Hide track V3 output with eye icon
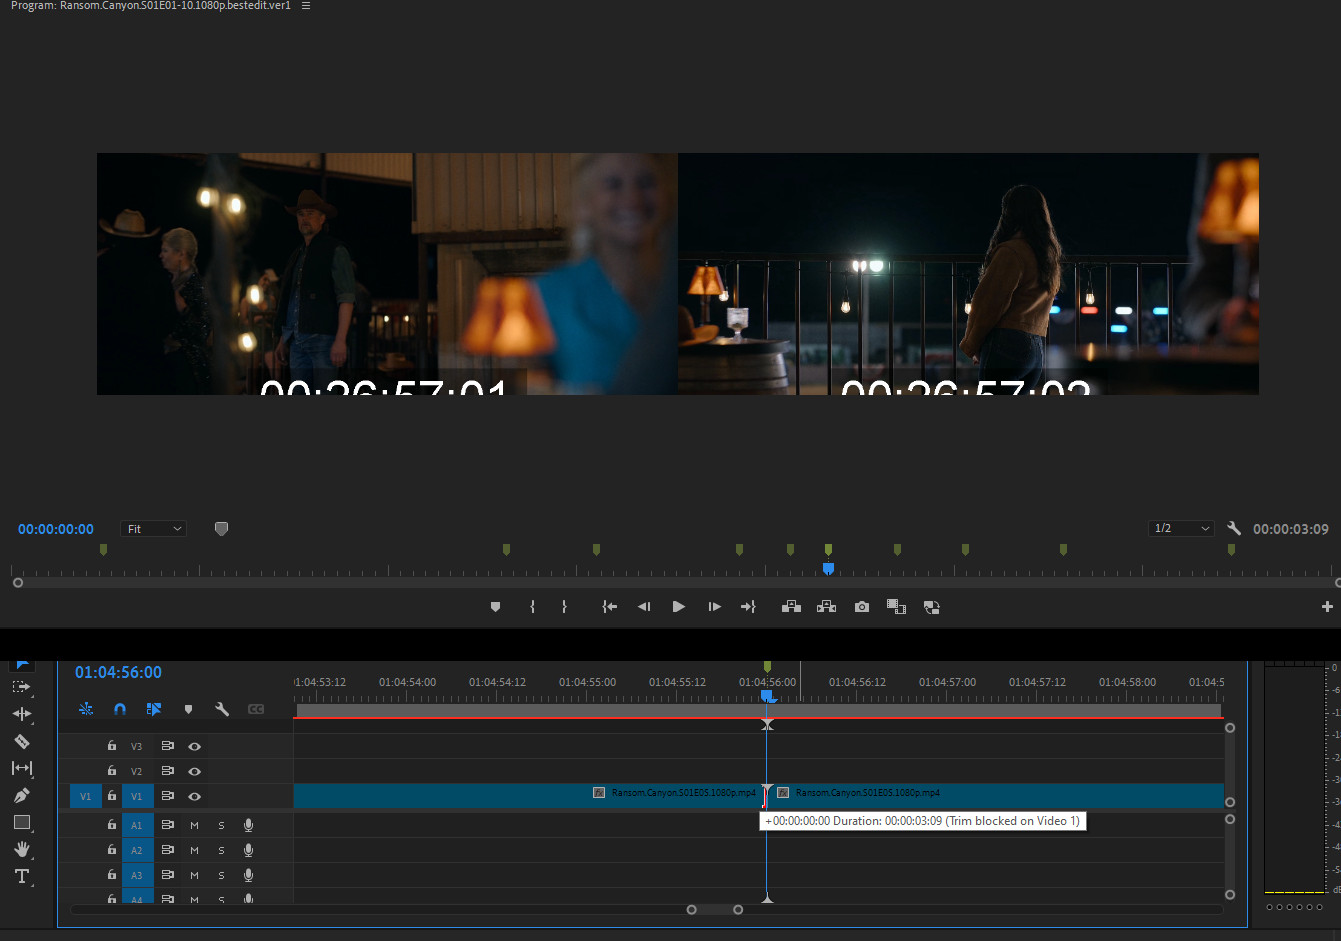The height and width of the screenshot is (941, 1341). [195, 746]
